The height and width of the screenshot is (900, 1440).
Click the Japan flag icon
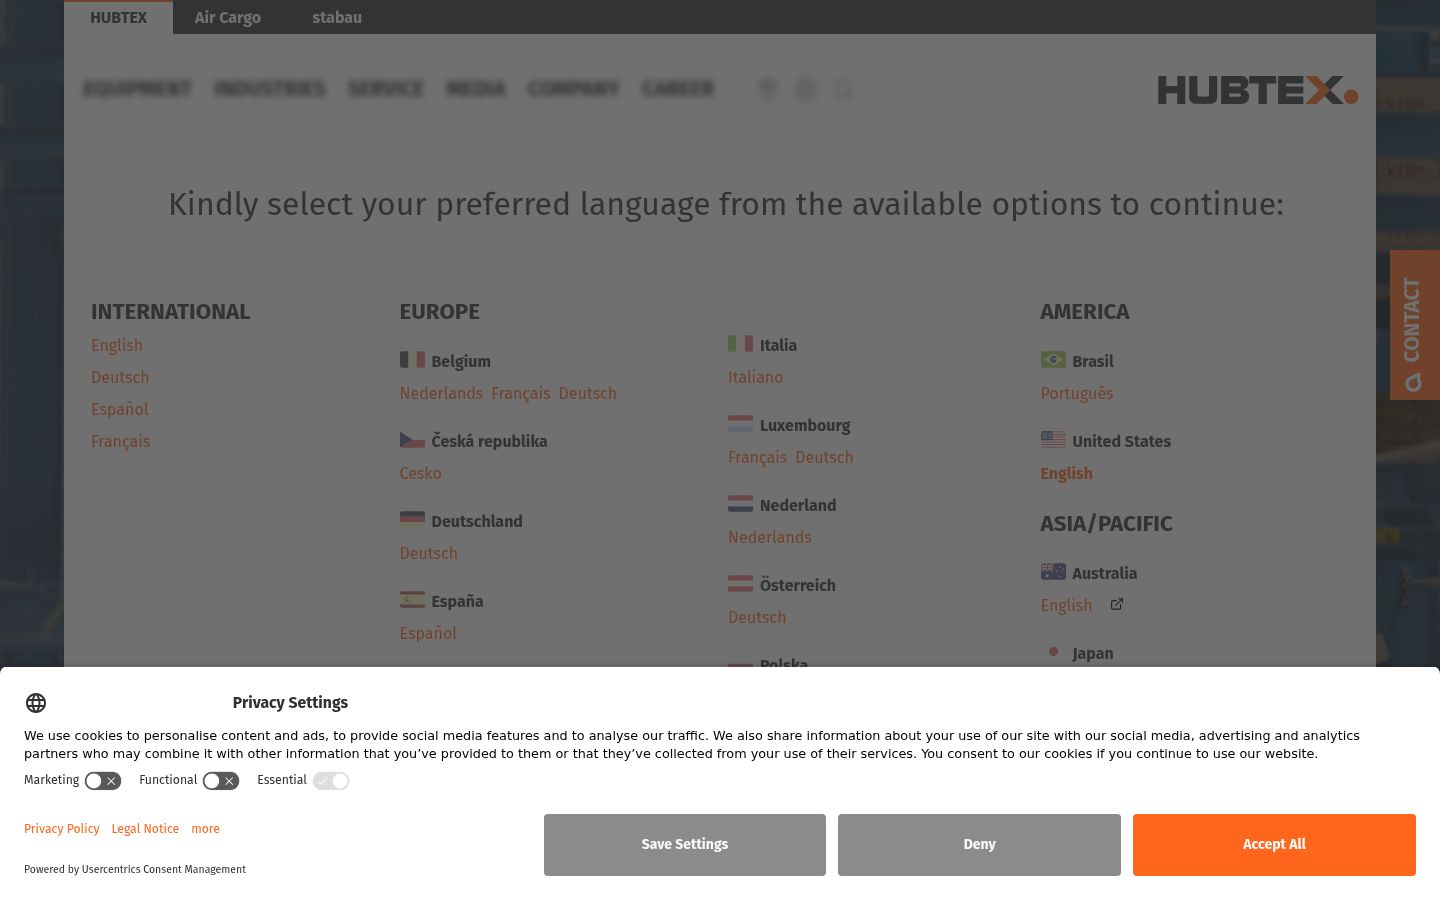coord(1053,651)
